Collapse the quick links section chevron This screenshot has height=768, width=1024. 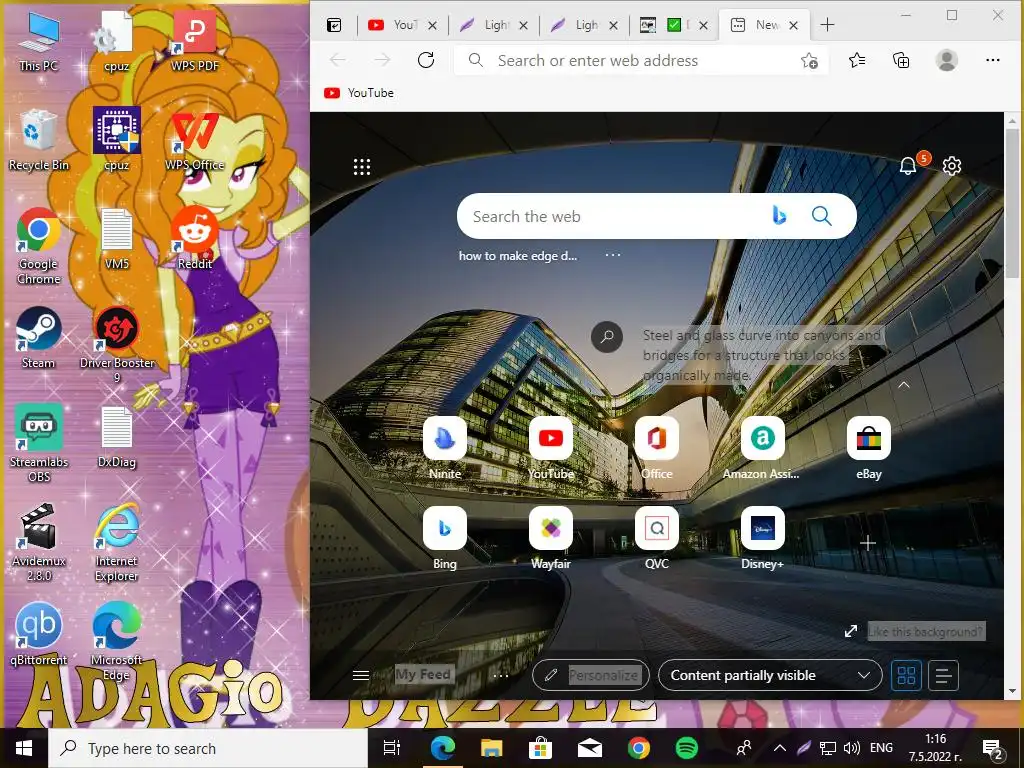(904, 385)
